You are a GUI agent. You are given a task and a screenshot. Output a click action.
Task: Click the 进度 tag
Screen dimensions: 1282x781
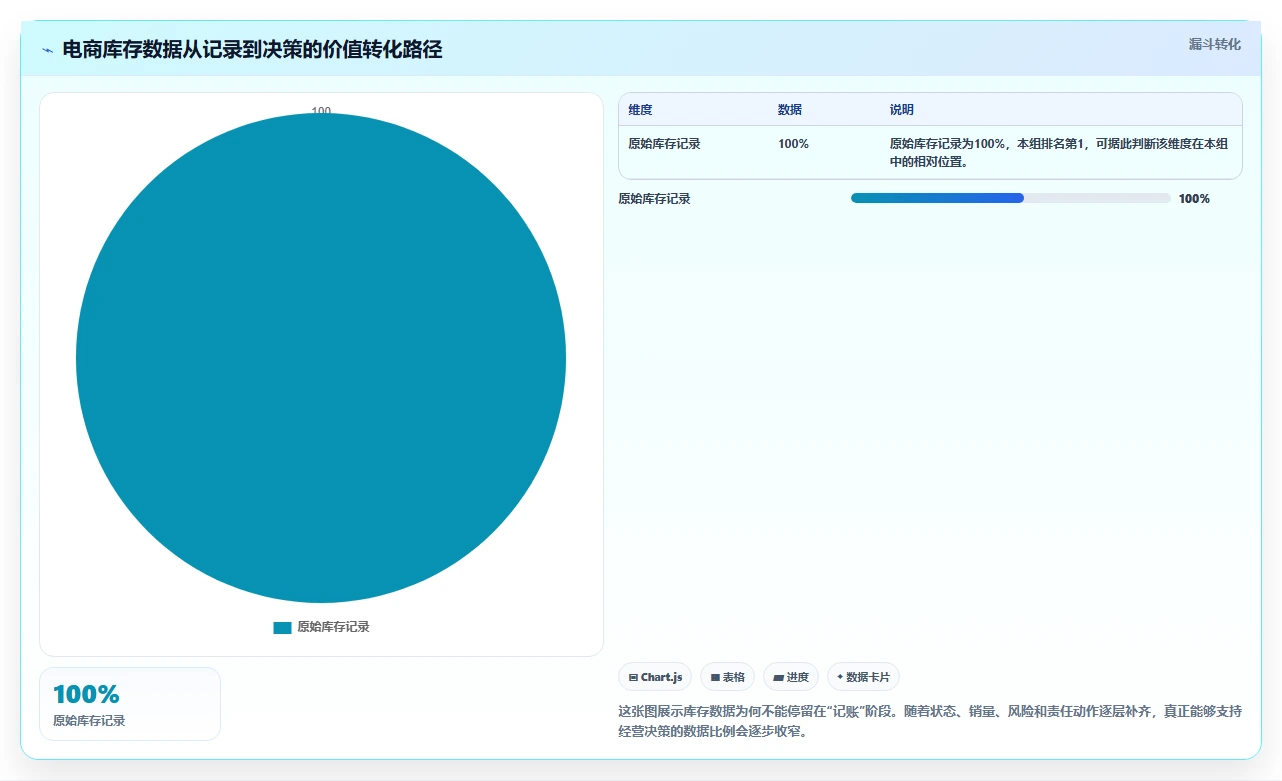791,677
